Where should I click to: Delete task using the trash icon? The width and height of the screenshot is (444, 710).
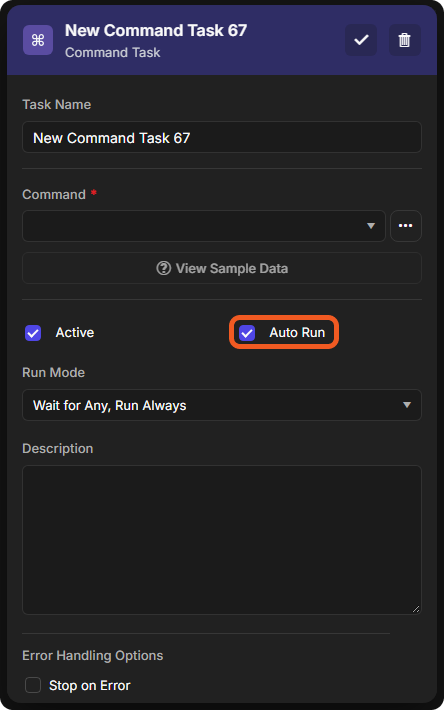point(405,40)
